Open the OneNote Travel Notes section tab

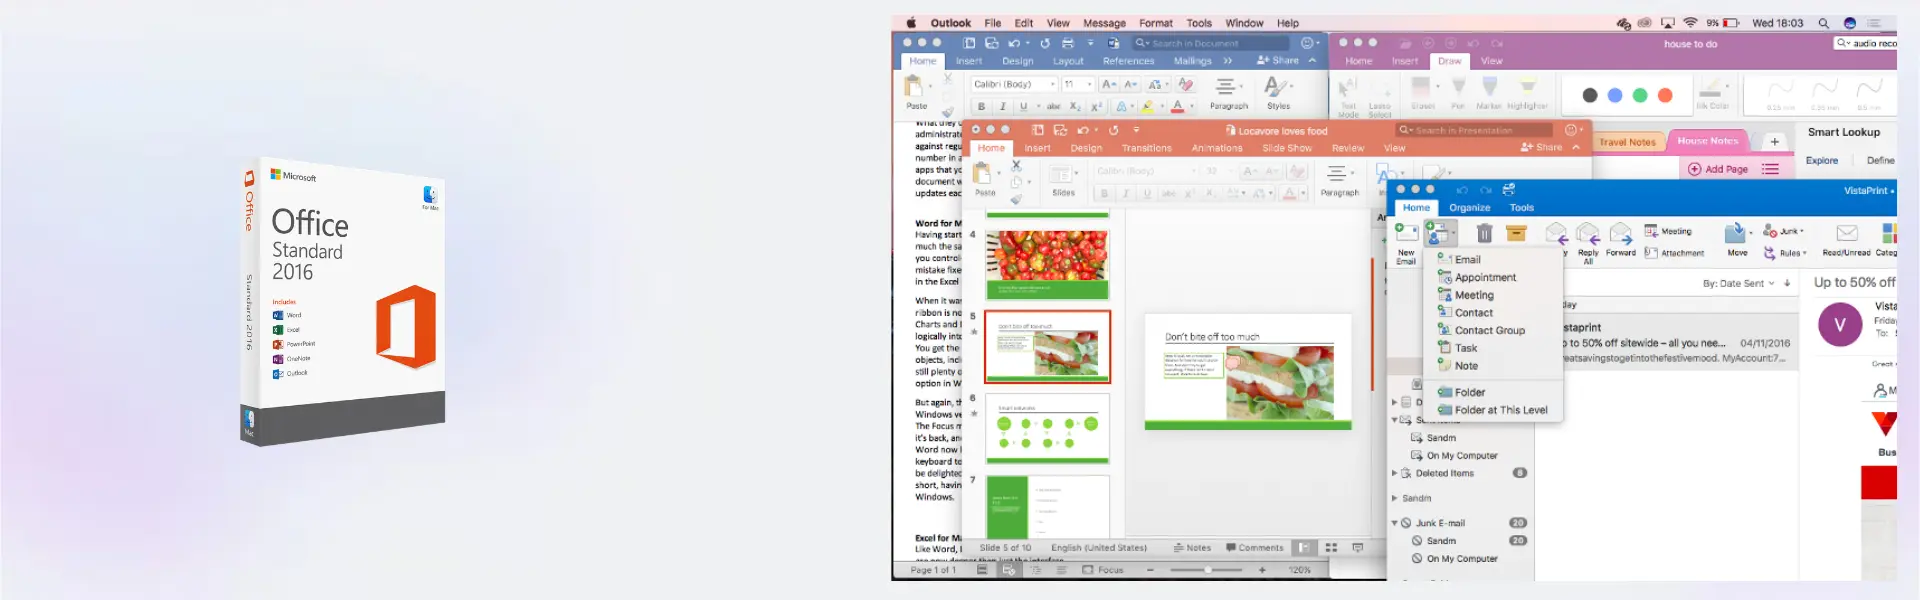(1627, 142)
